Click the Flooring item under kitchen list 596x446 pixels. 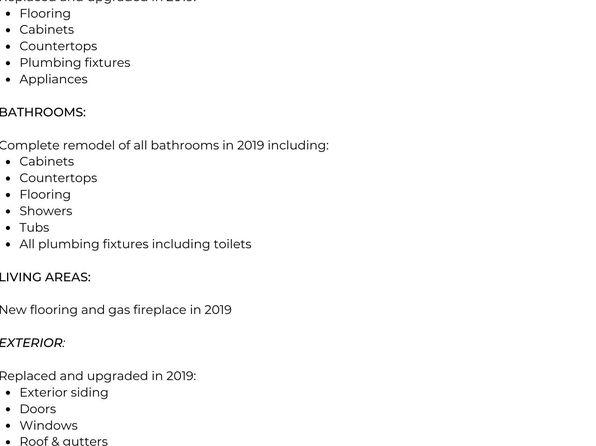click(45, 14)
